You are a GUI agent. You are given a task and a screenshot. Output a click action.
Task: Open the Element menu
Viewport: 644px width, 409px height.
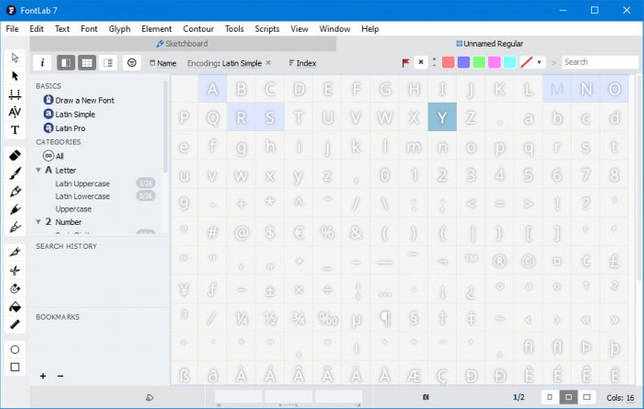pos(156,29)
